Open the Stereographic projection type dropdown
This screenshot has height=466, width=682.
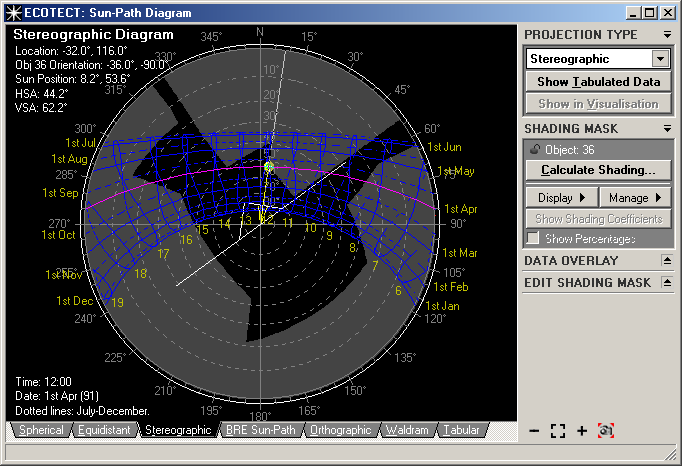coord(660,59)
